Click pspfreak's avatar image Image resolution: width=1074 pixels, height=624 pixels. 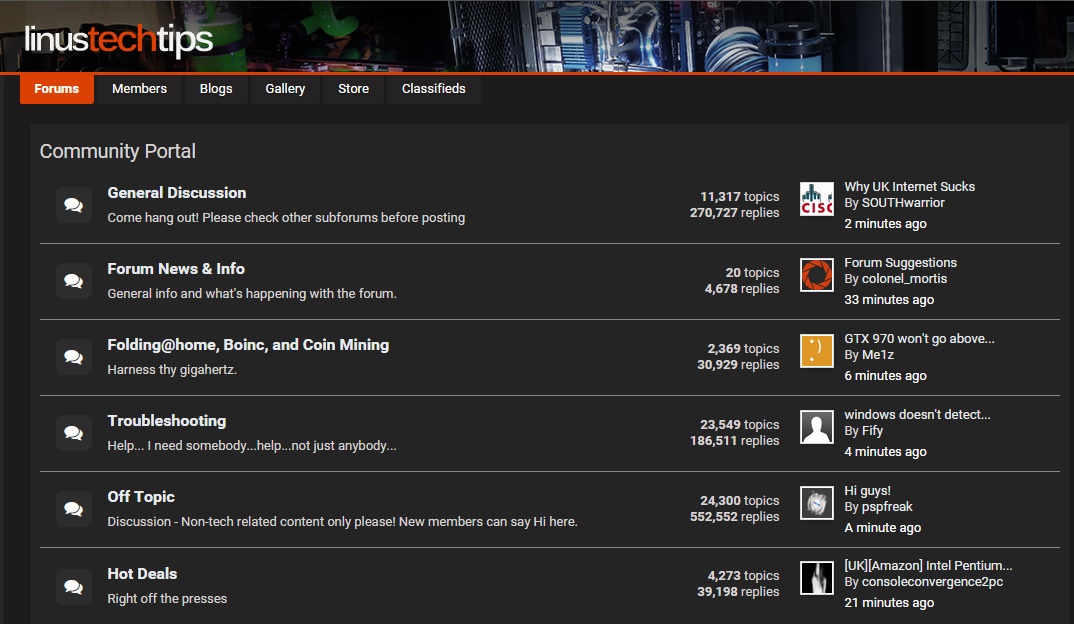click(x=817, y=503)
